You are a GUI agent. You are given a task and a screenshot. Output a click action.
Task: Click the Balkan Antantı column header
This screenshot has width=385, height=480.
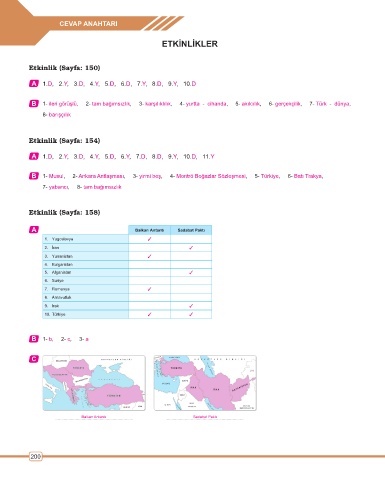click(x=149, y=230)
